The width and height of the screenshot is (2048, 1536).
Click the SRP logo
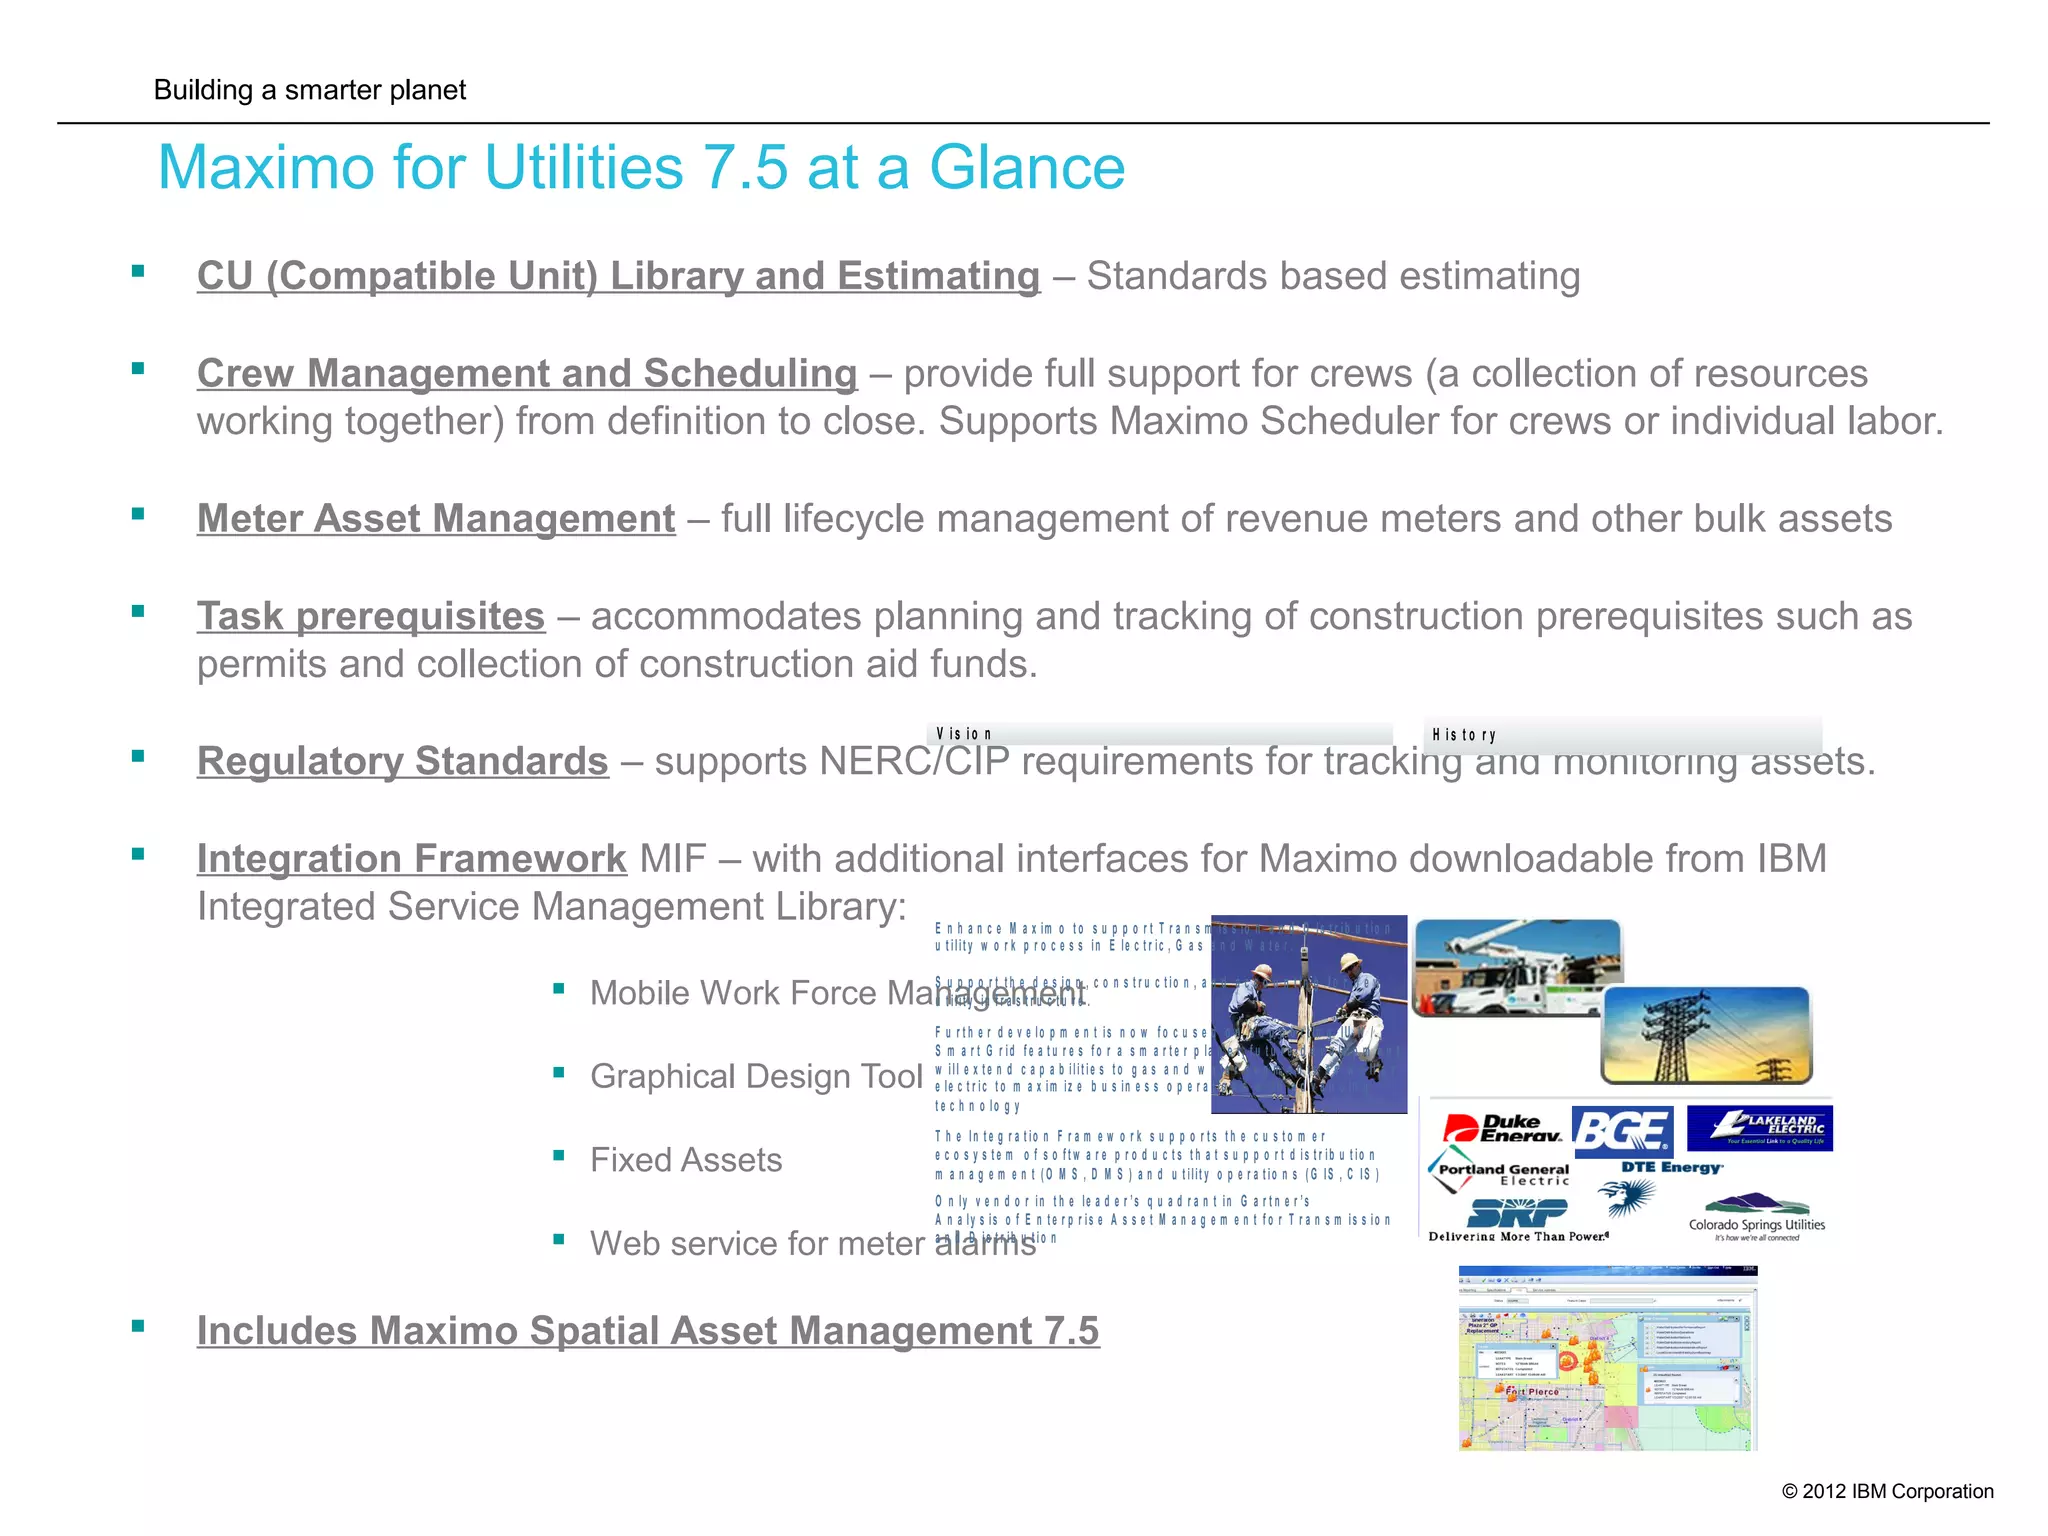pyautogui.click(x=1517, y=1213)
